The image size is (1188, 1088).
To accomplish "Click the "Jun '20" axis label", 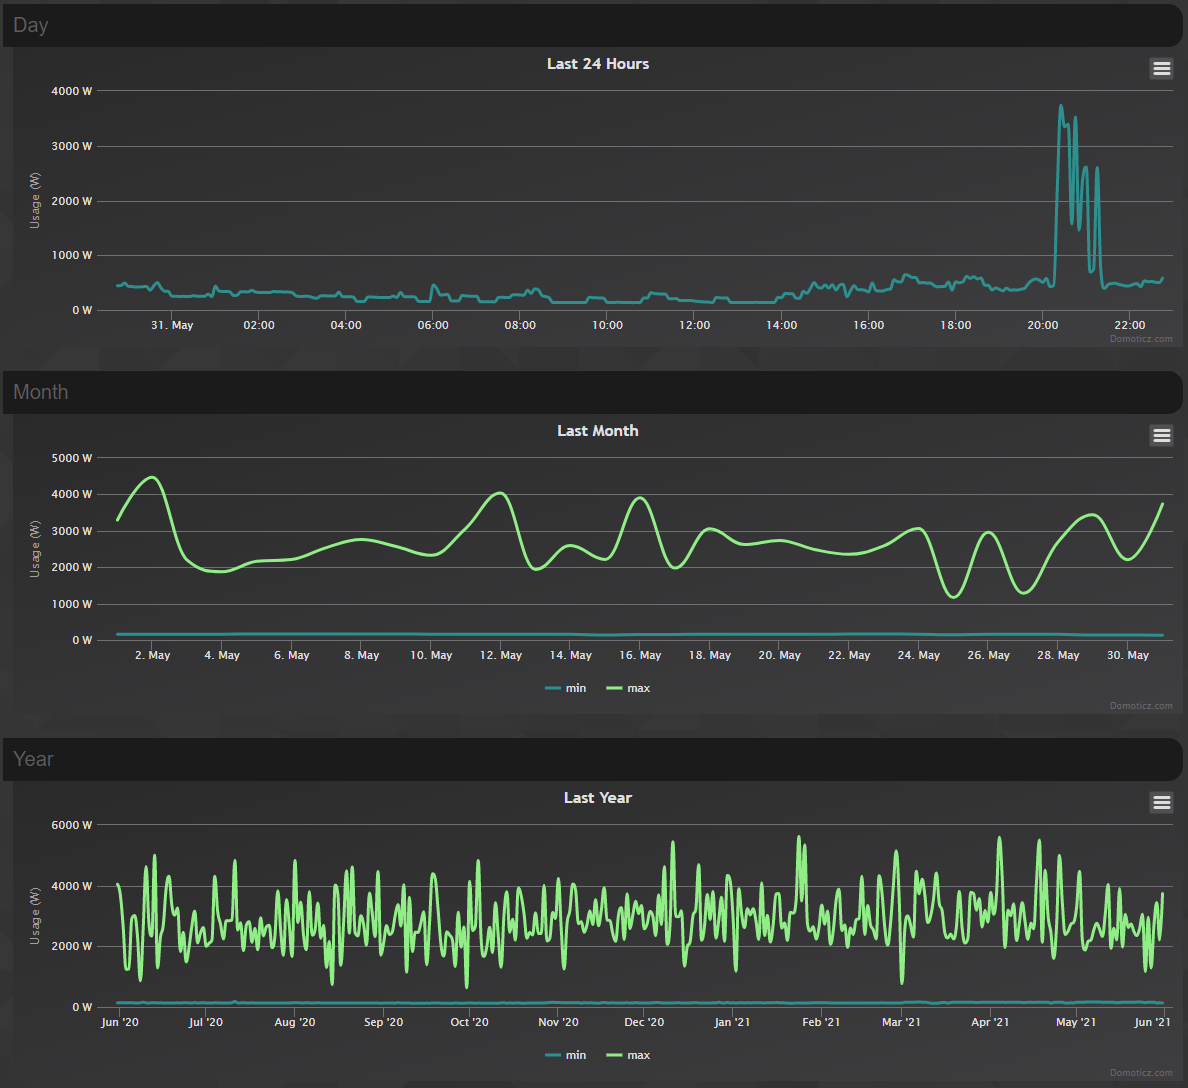I will (120, 1022).
